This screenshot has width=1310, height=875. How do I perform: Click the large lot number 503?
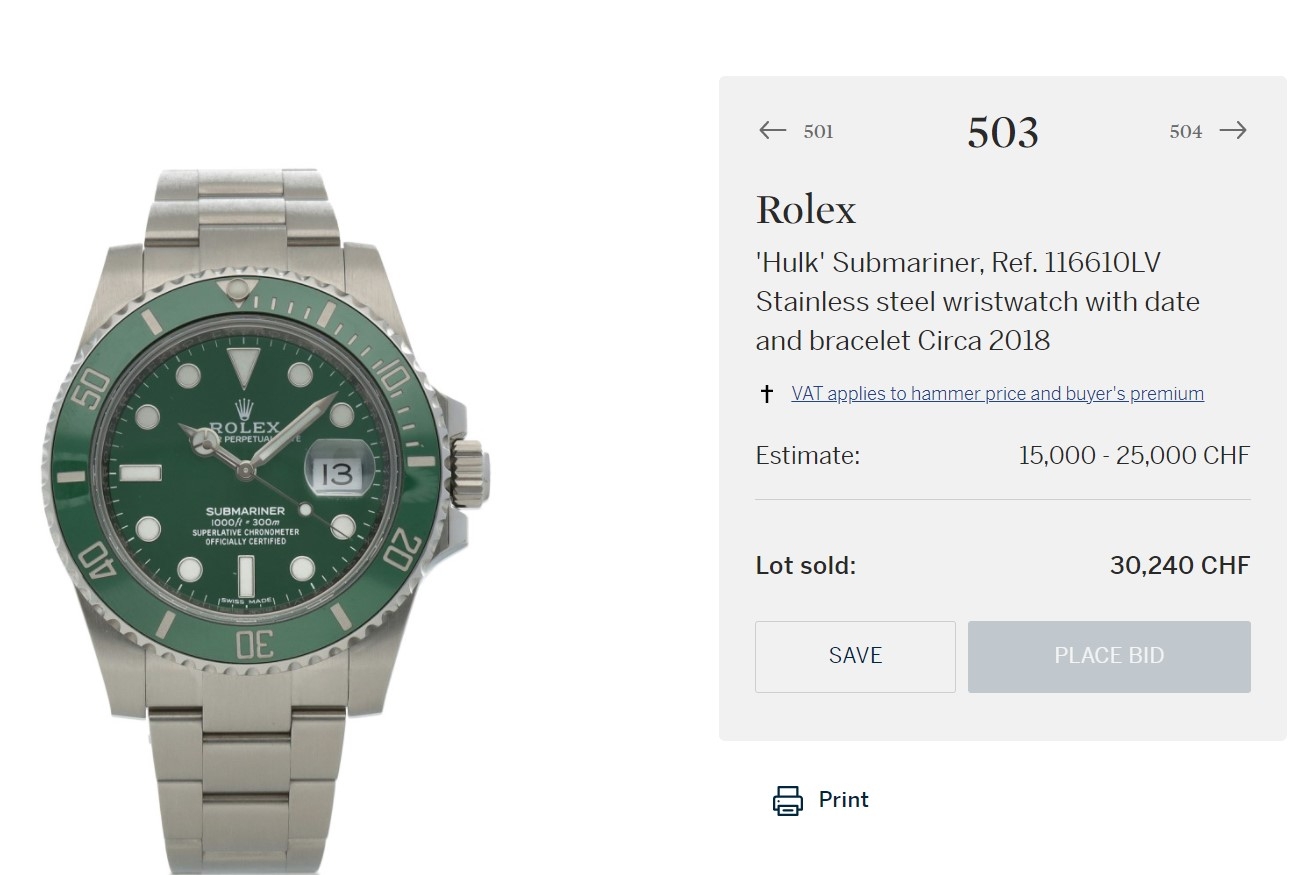pos(1002,132)
